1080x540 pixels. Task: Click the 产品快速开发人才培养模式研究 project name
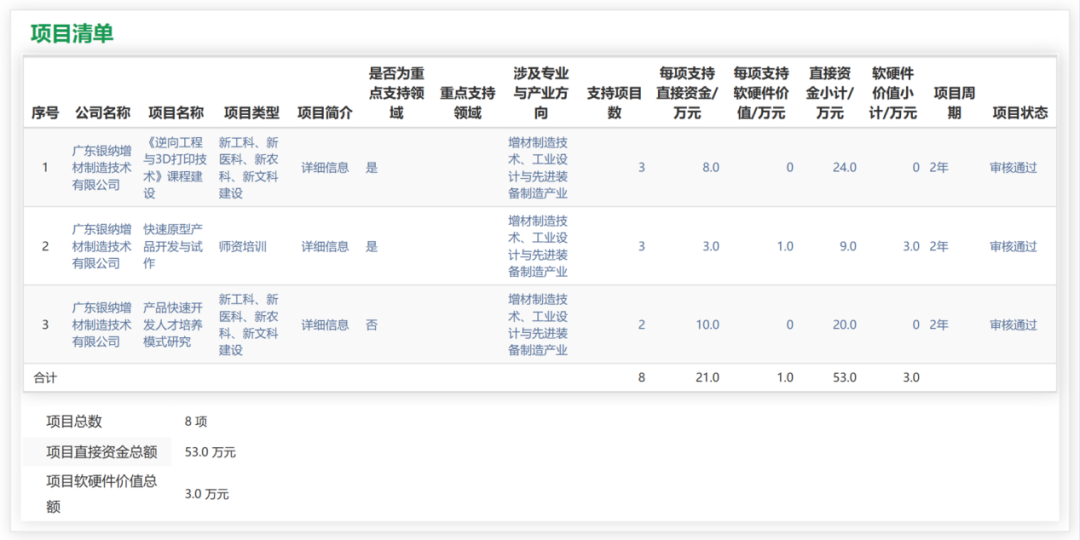175,325
